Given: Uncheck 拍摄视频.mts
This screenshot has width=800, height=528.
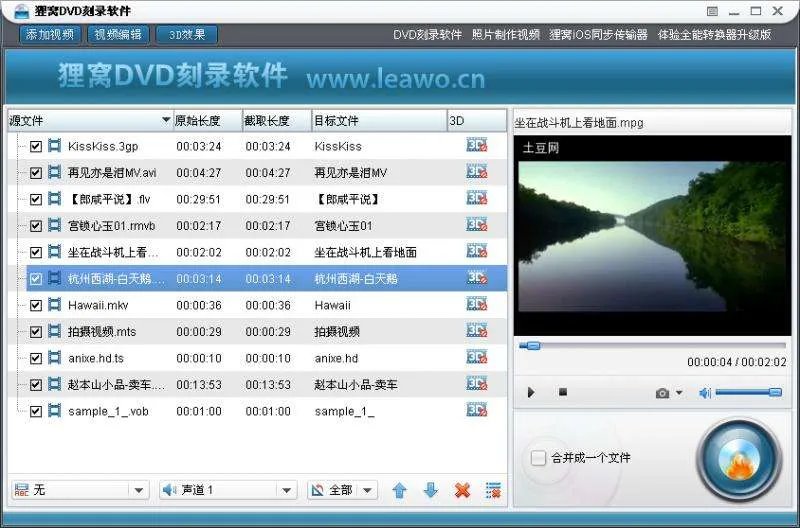Looking at the screenshot, I should pyautogui.click(x=35, y=332).
